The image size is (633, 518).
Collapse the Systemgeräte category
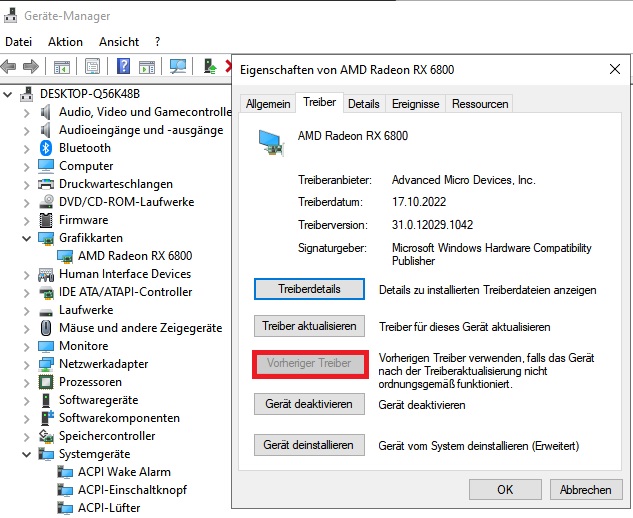click(x=26, y=454)
